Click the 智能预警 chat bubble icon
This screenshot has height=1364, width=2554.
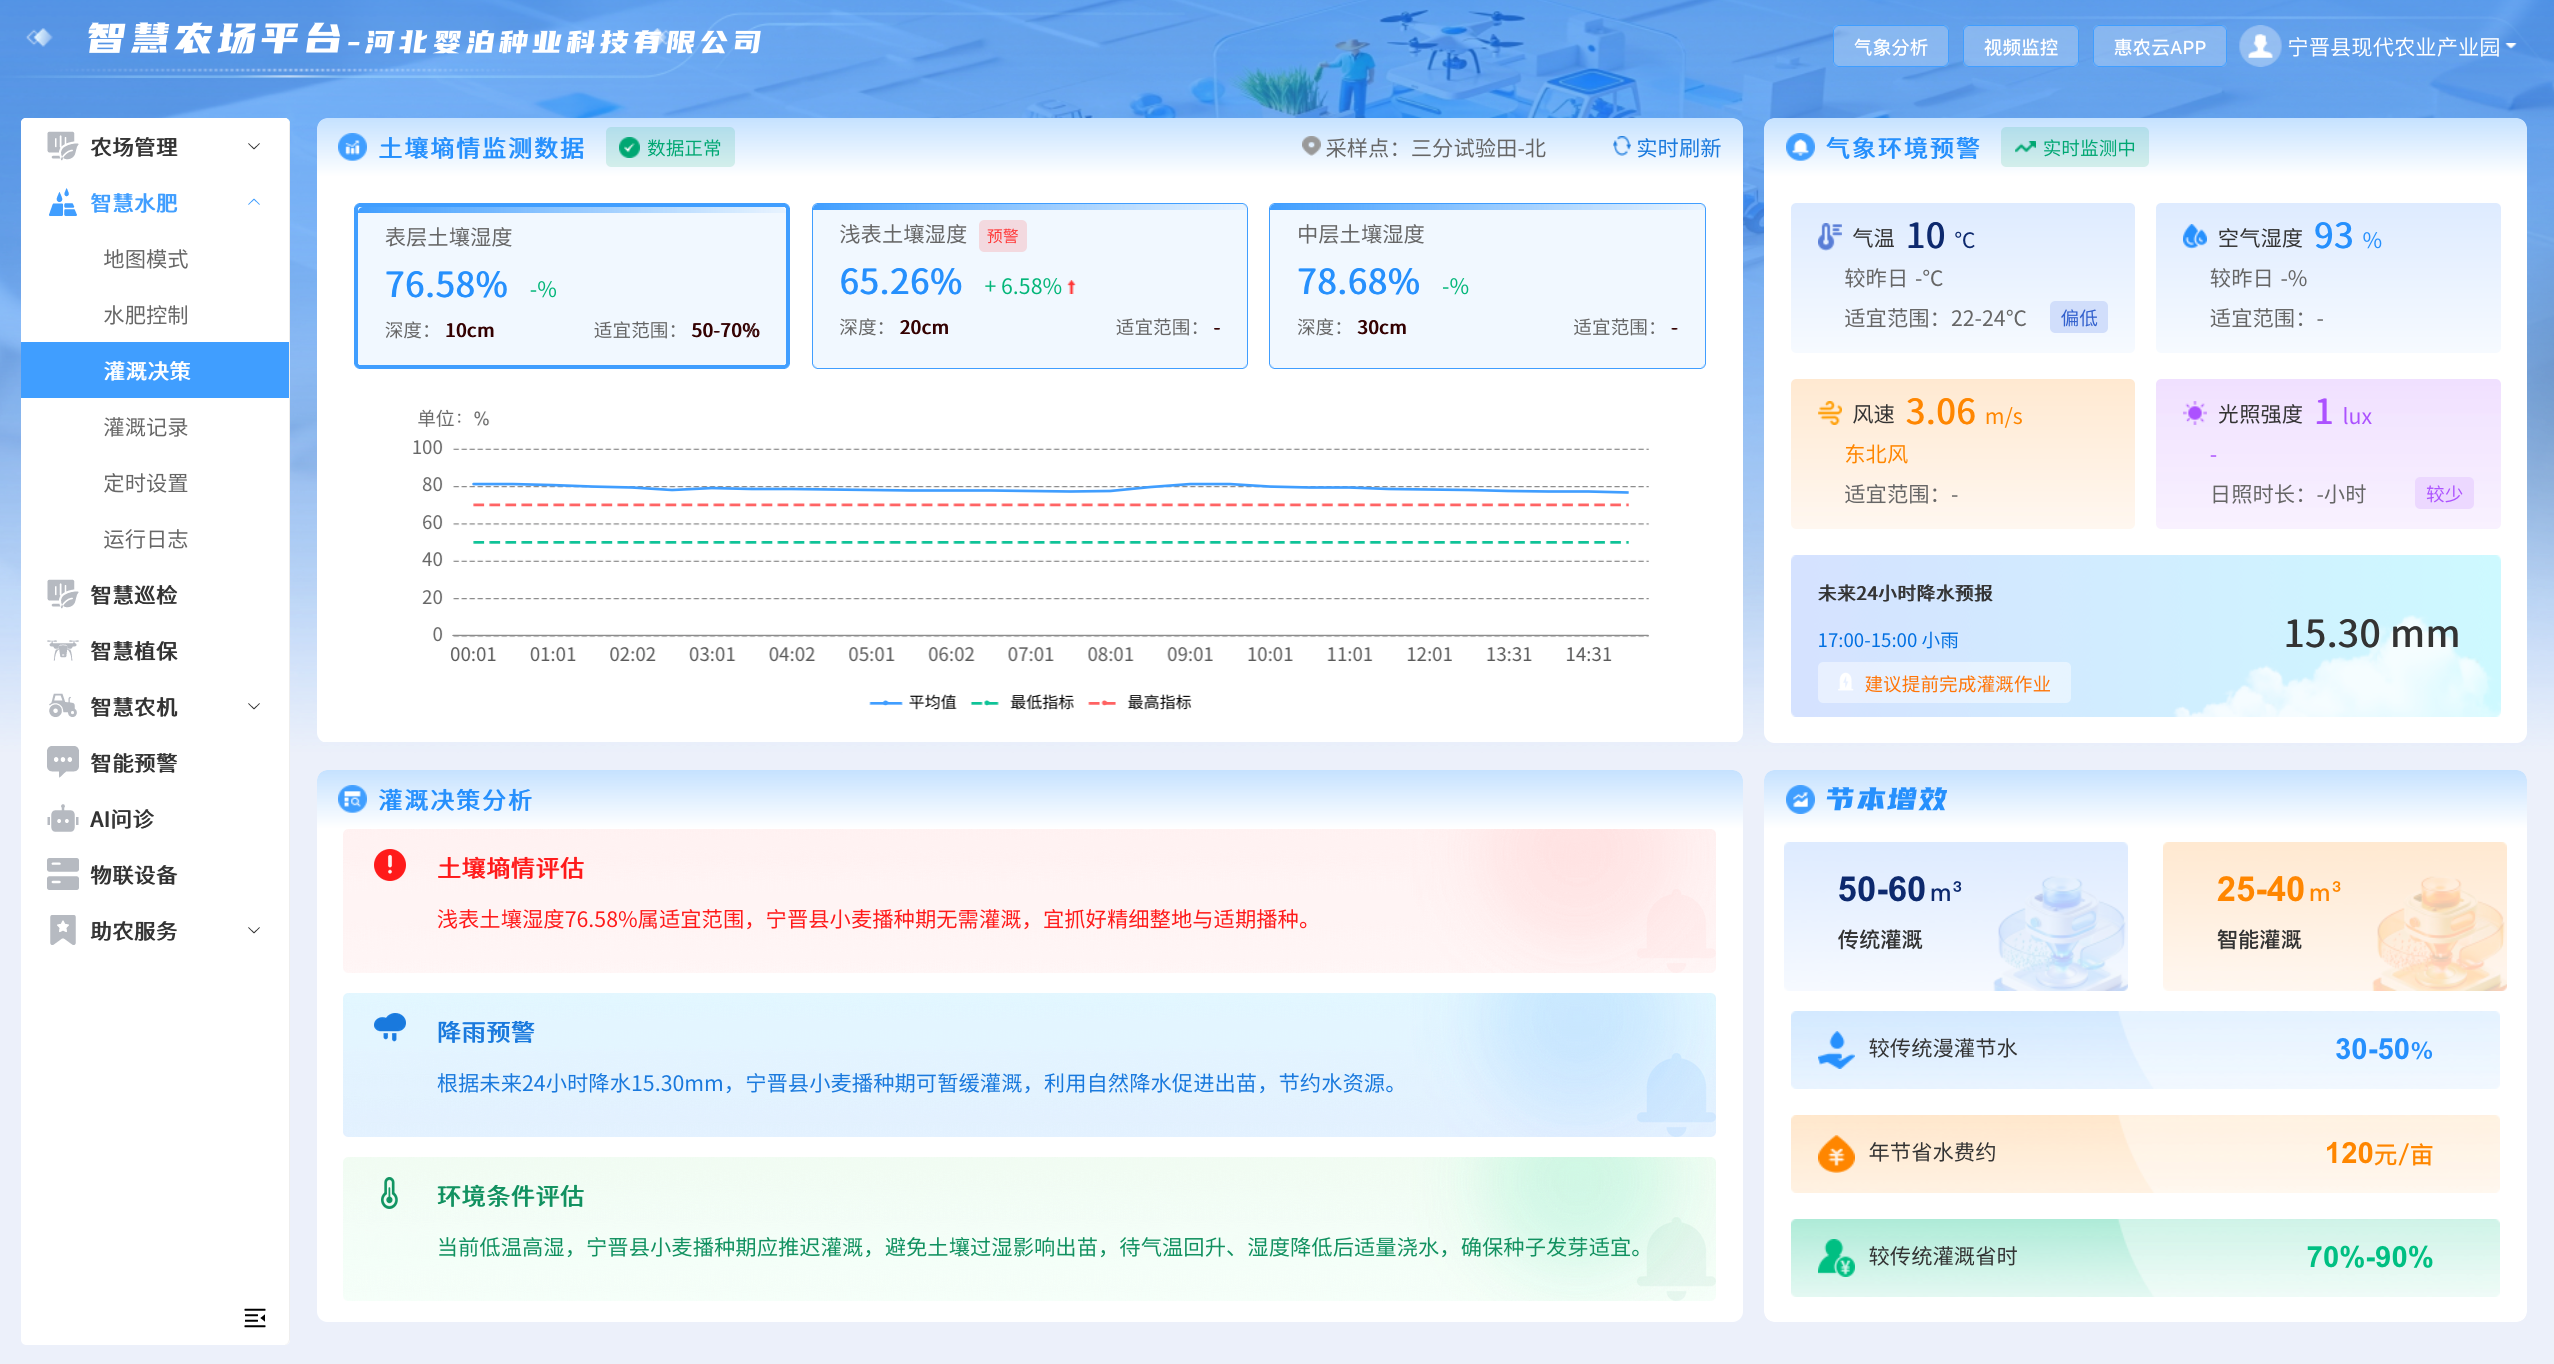62,762
